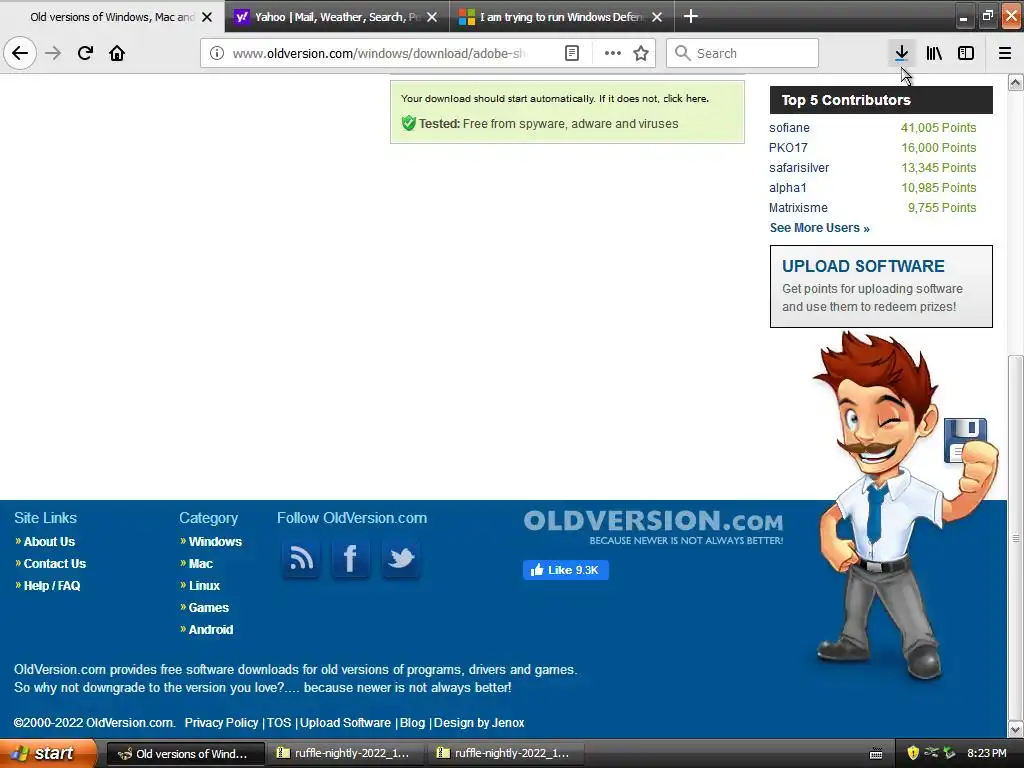The width and height of the screenshot is (1024, 768).
Task: Click the vertical scrollbar thumb
Action: pyautogui.click(x=1015, y=537)
